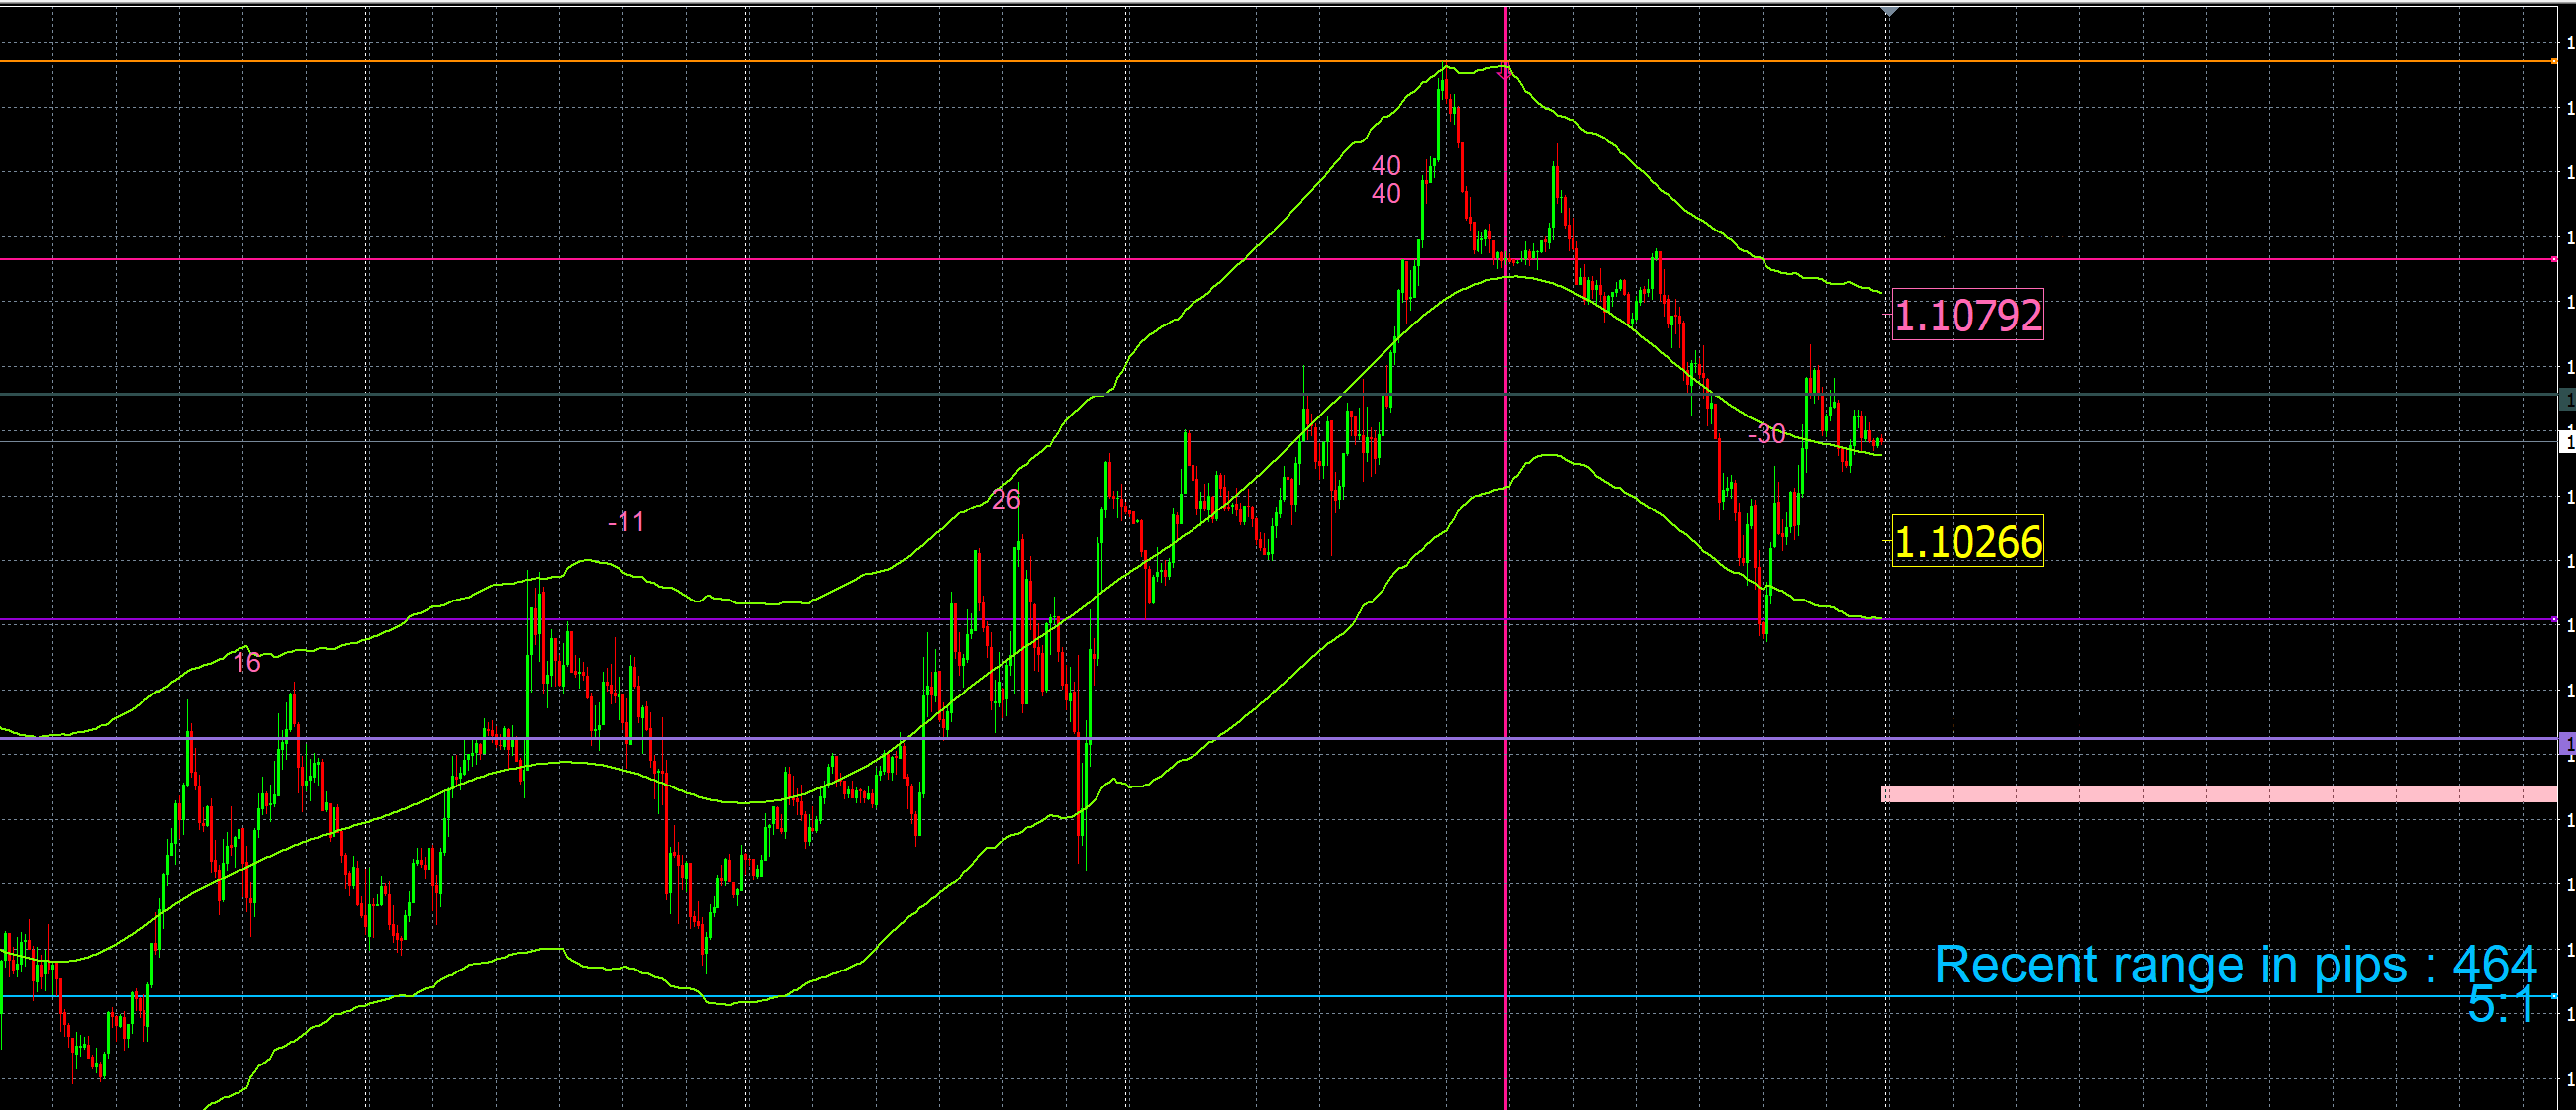Click the pink '16' label on the upper band
The height and width of the screenshot is (1110, 2576).
246,662
